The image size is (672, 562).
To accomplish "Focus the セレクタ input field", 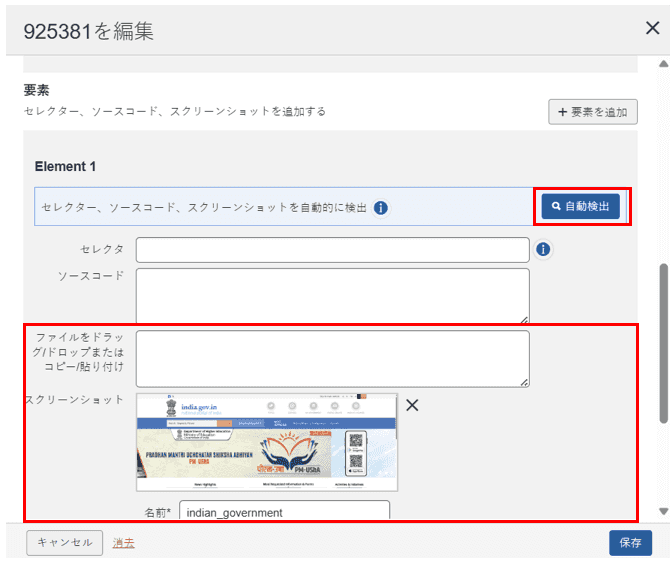I will tap(332, 249).
